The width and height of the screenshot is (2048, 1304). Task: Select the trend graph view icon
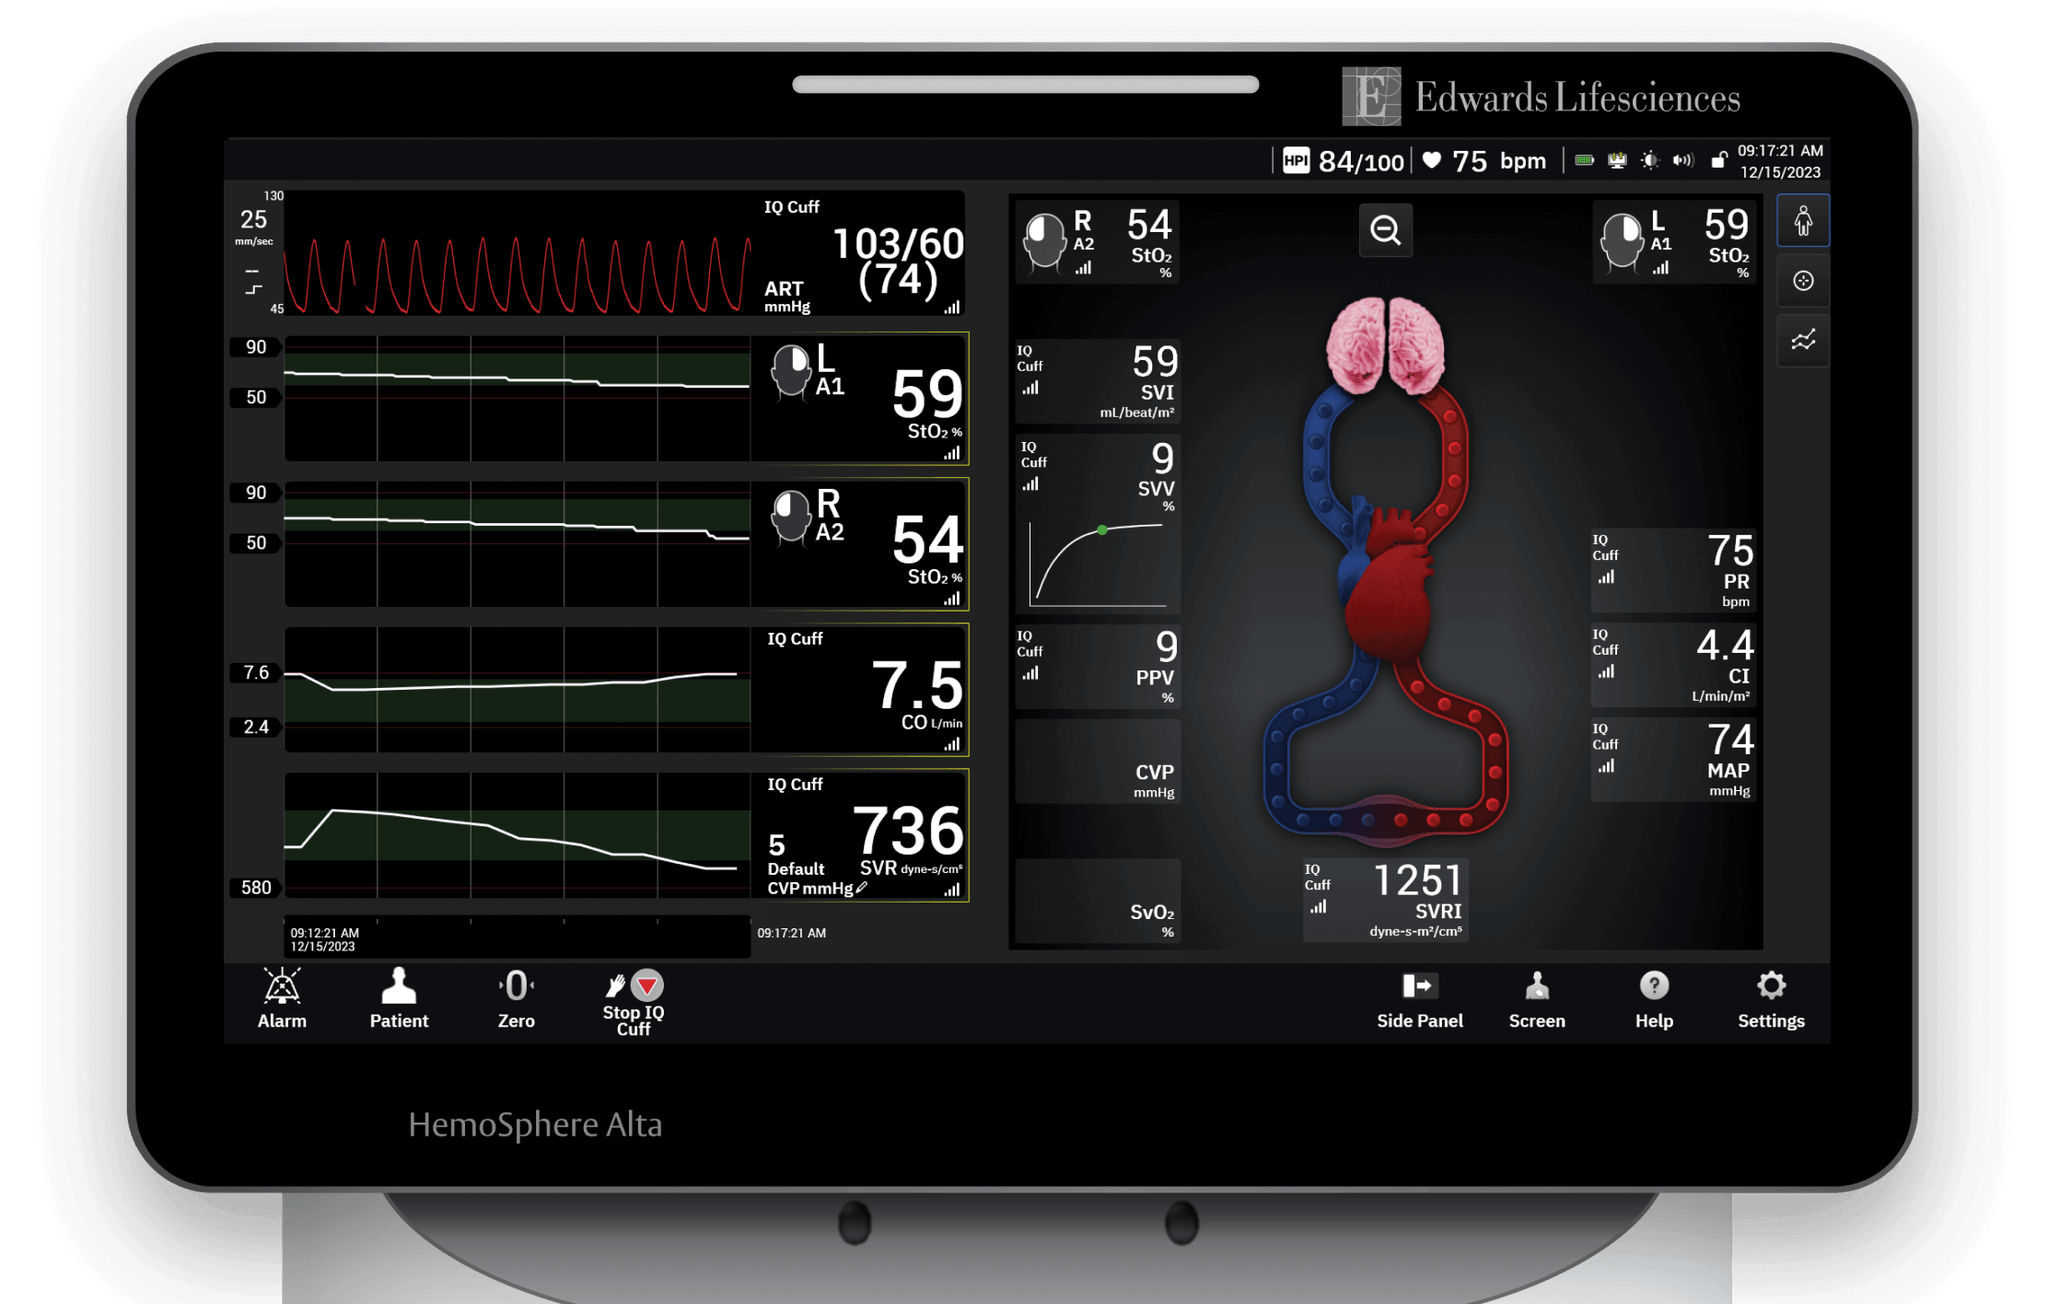click(1803, 341)
